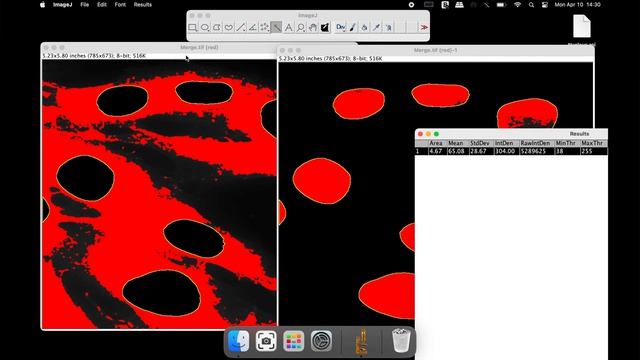Open the Dev developer menu tool

pos(340,27)
